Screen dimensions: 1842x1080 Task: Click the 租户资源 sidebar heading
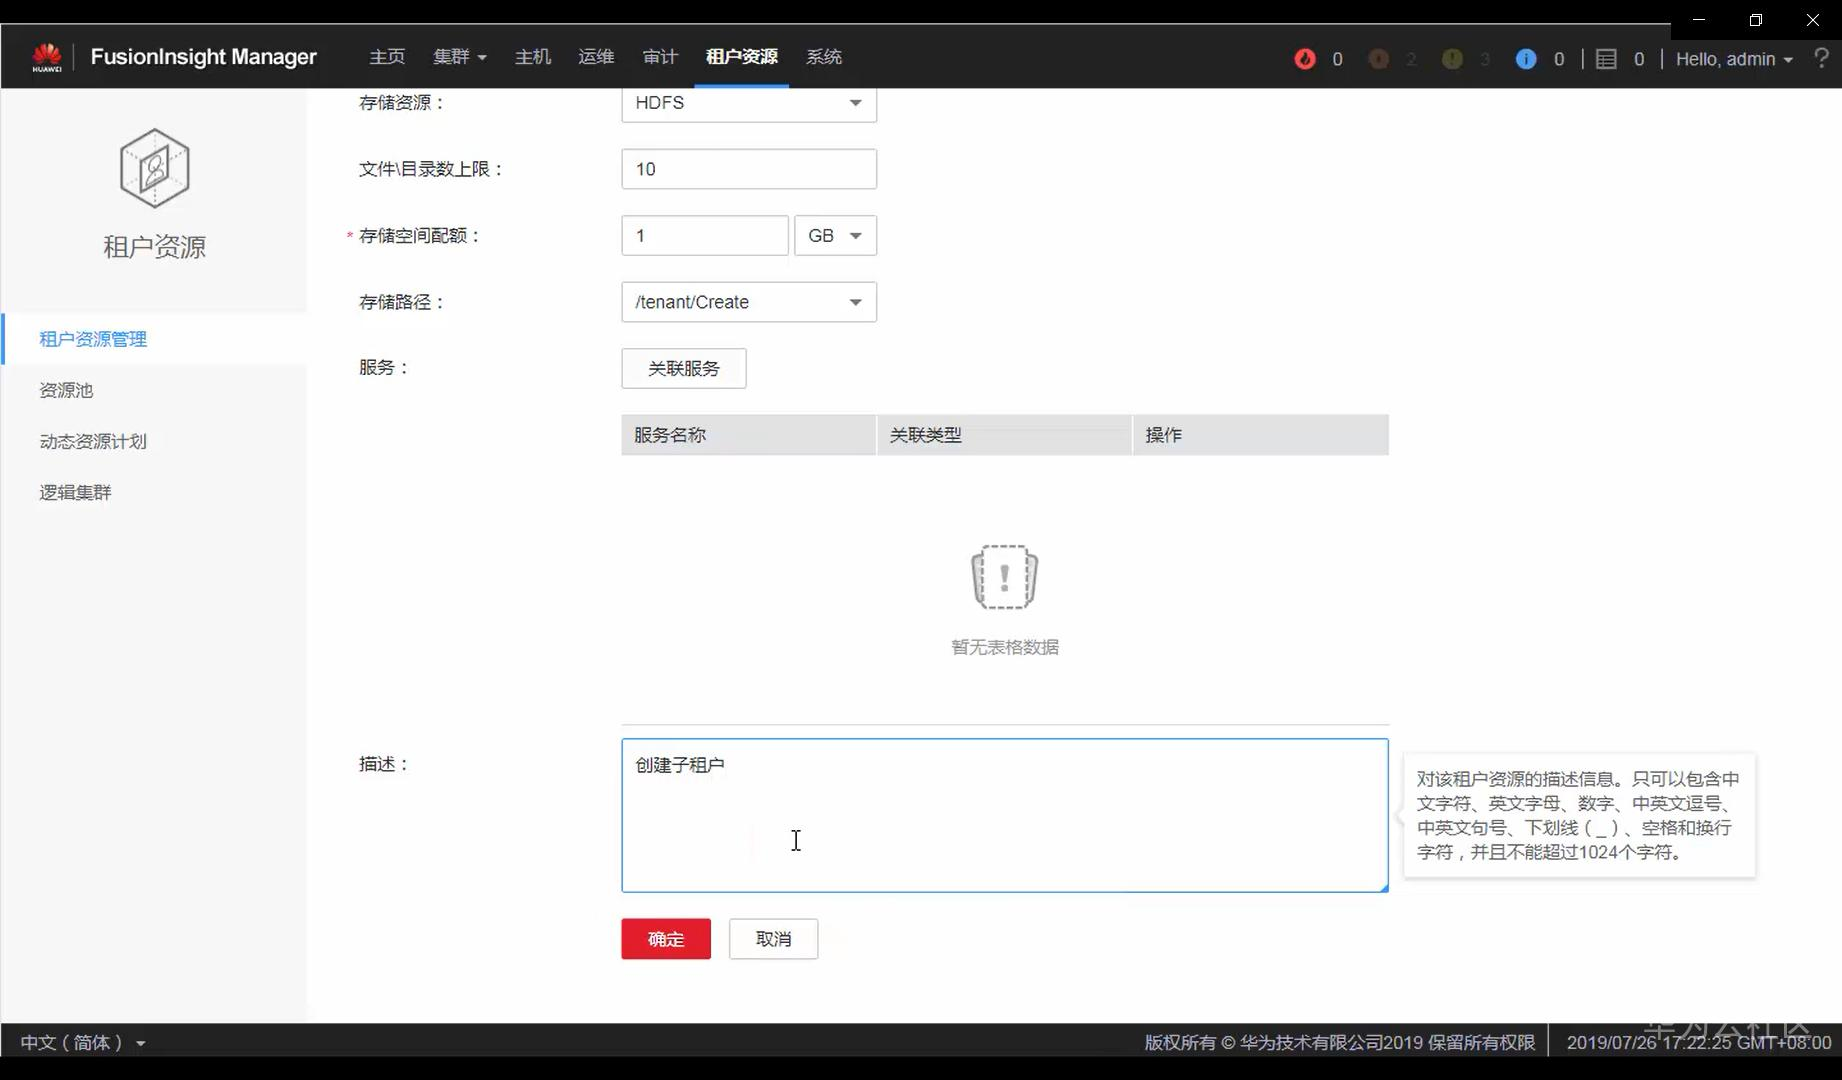[x=154, y=247]
